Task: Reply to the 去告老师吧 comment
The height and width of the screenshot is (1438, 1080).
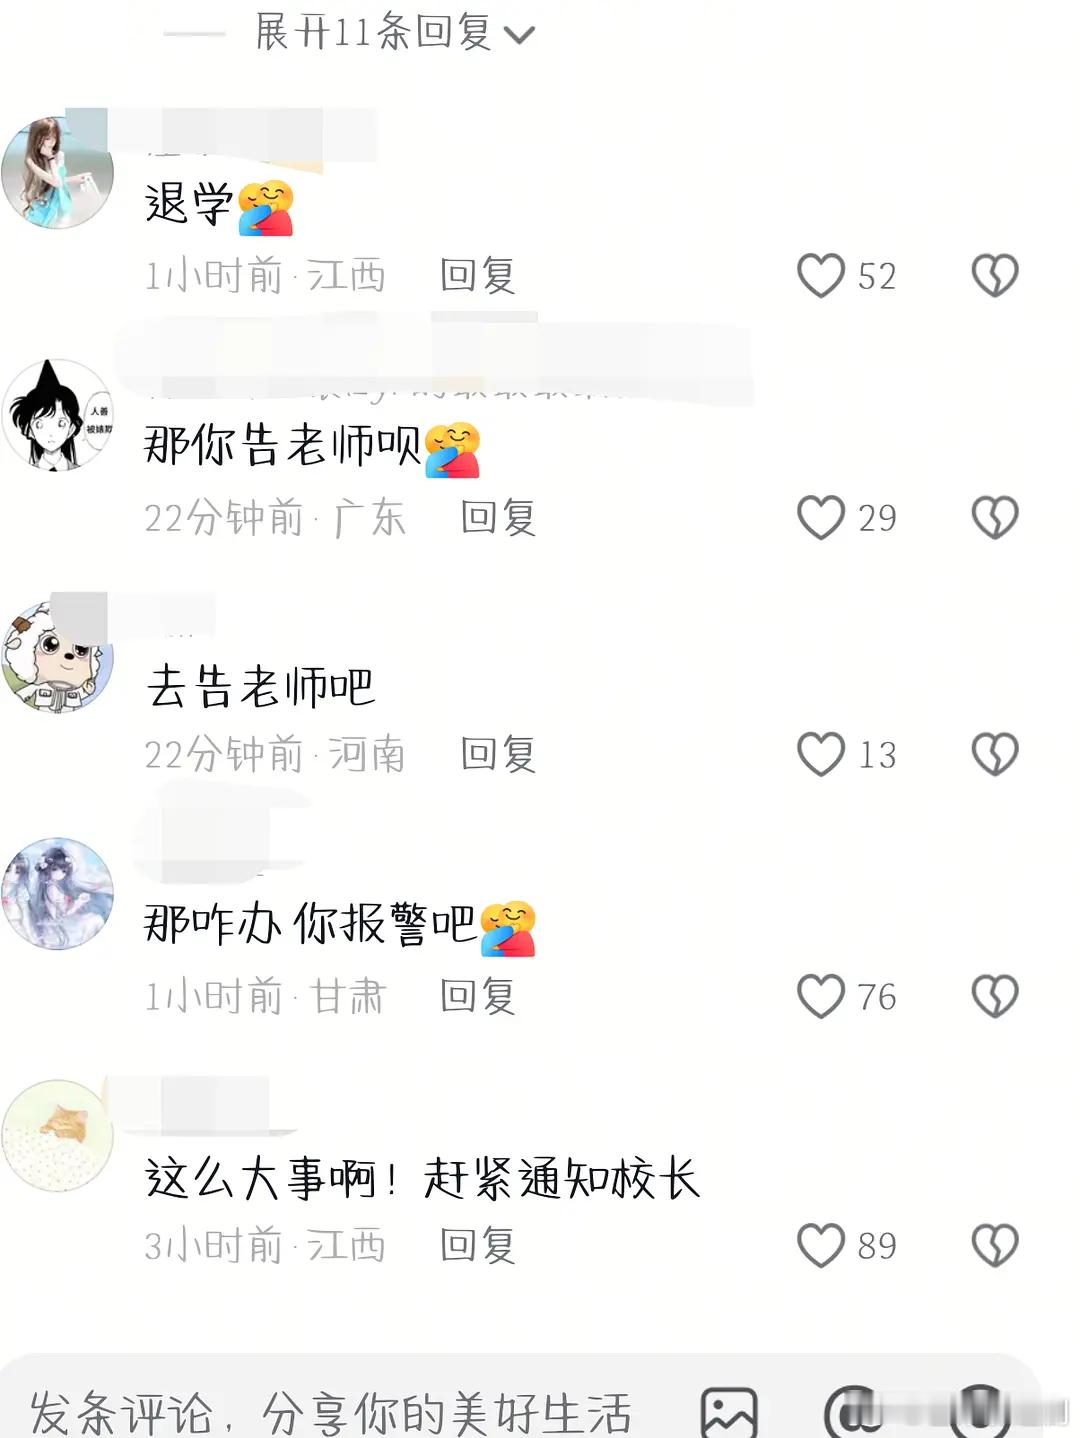Action: click(x=498, y=754)
